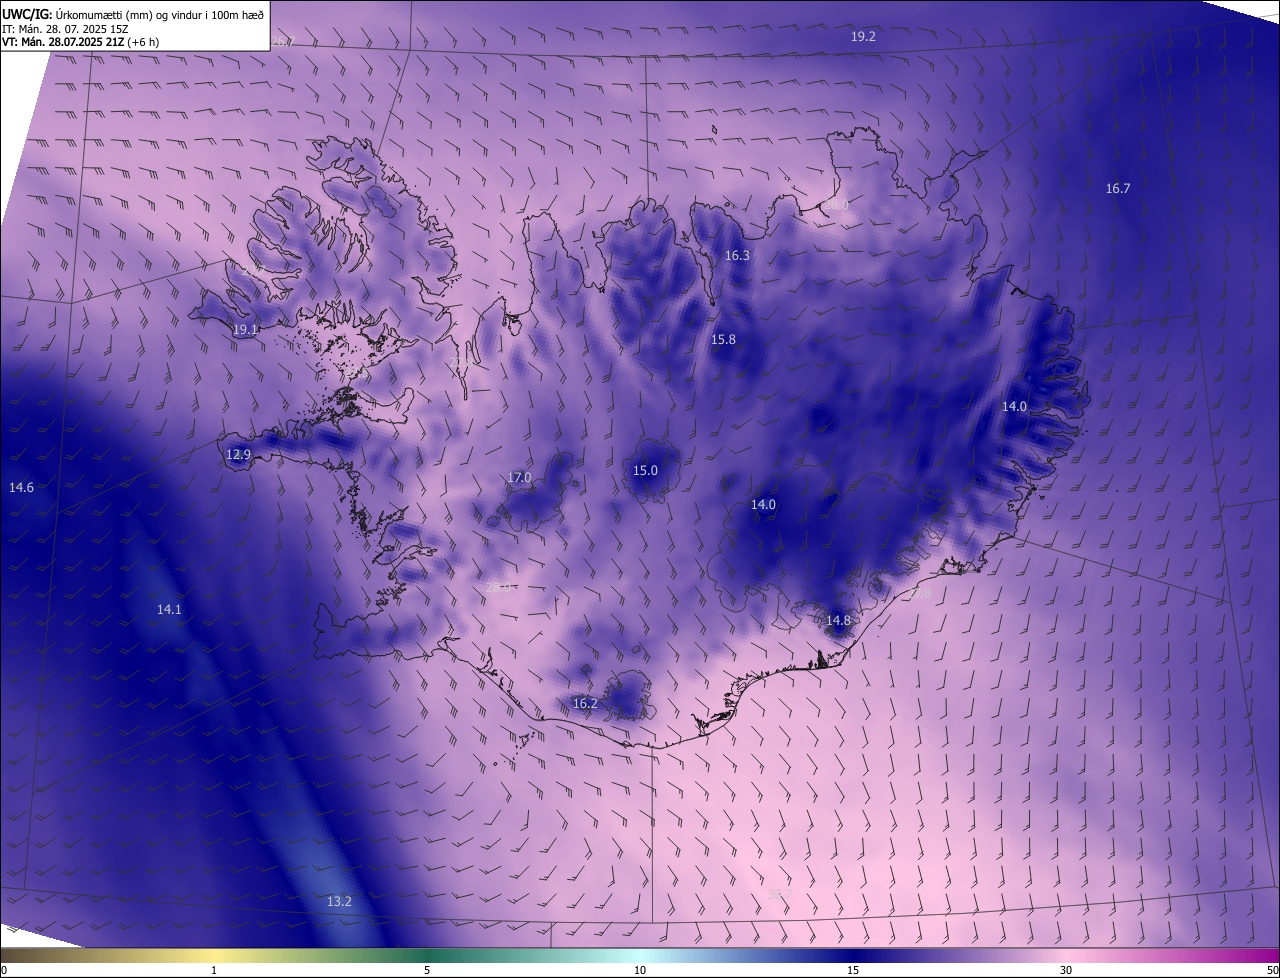Click the 15.8 value on the map
This screenshot has width=1280, height=978.
click(723, 339)
